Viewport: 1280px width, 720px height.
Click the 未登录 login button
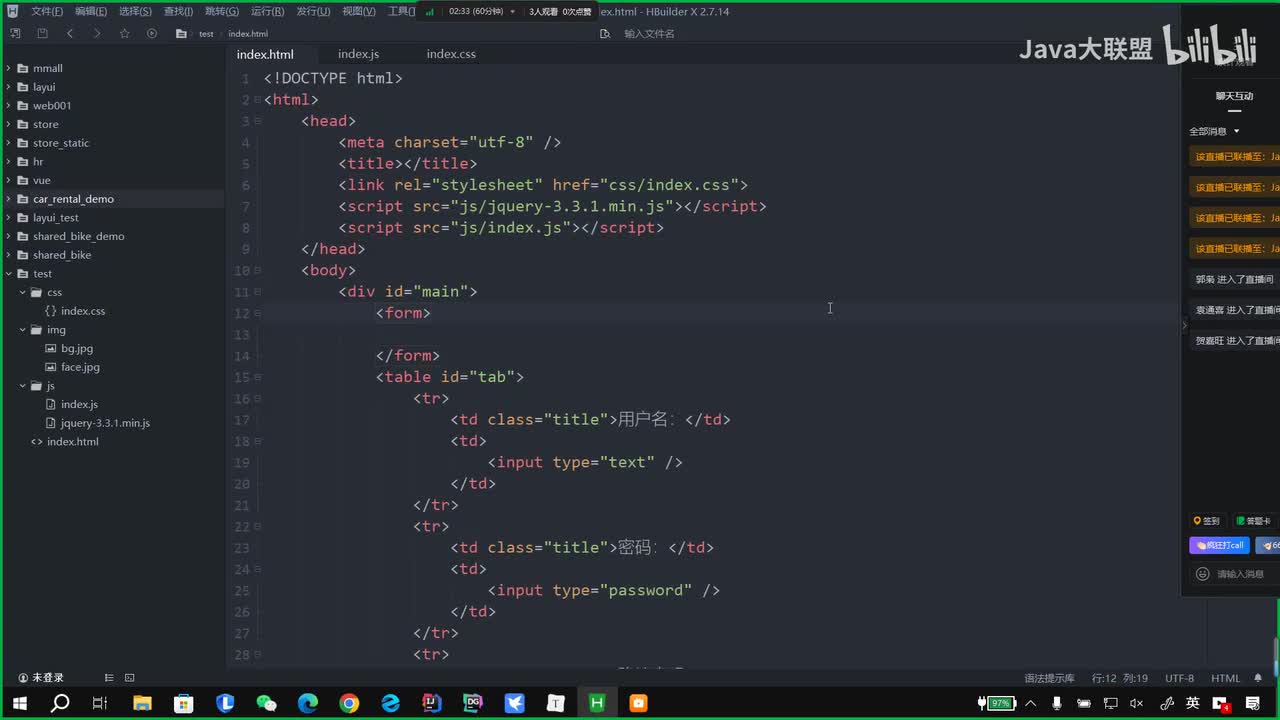[41, 678]
